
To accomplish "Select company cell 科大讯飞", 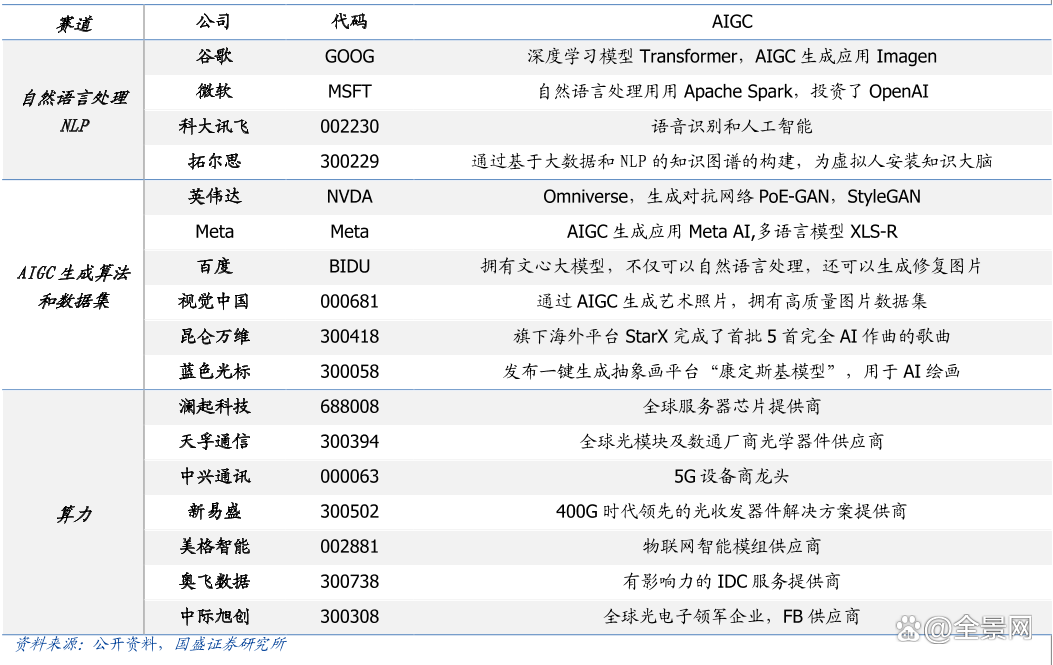I will [214, 126].
